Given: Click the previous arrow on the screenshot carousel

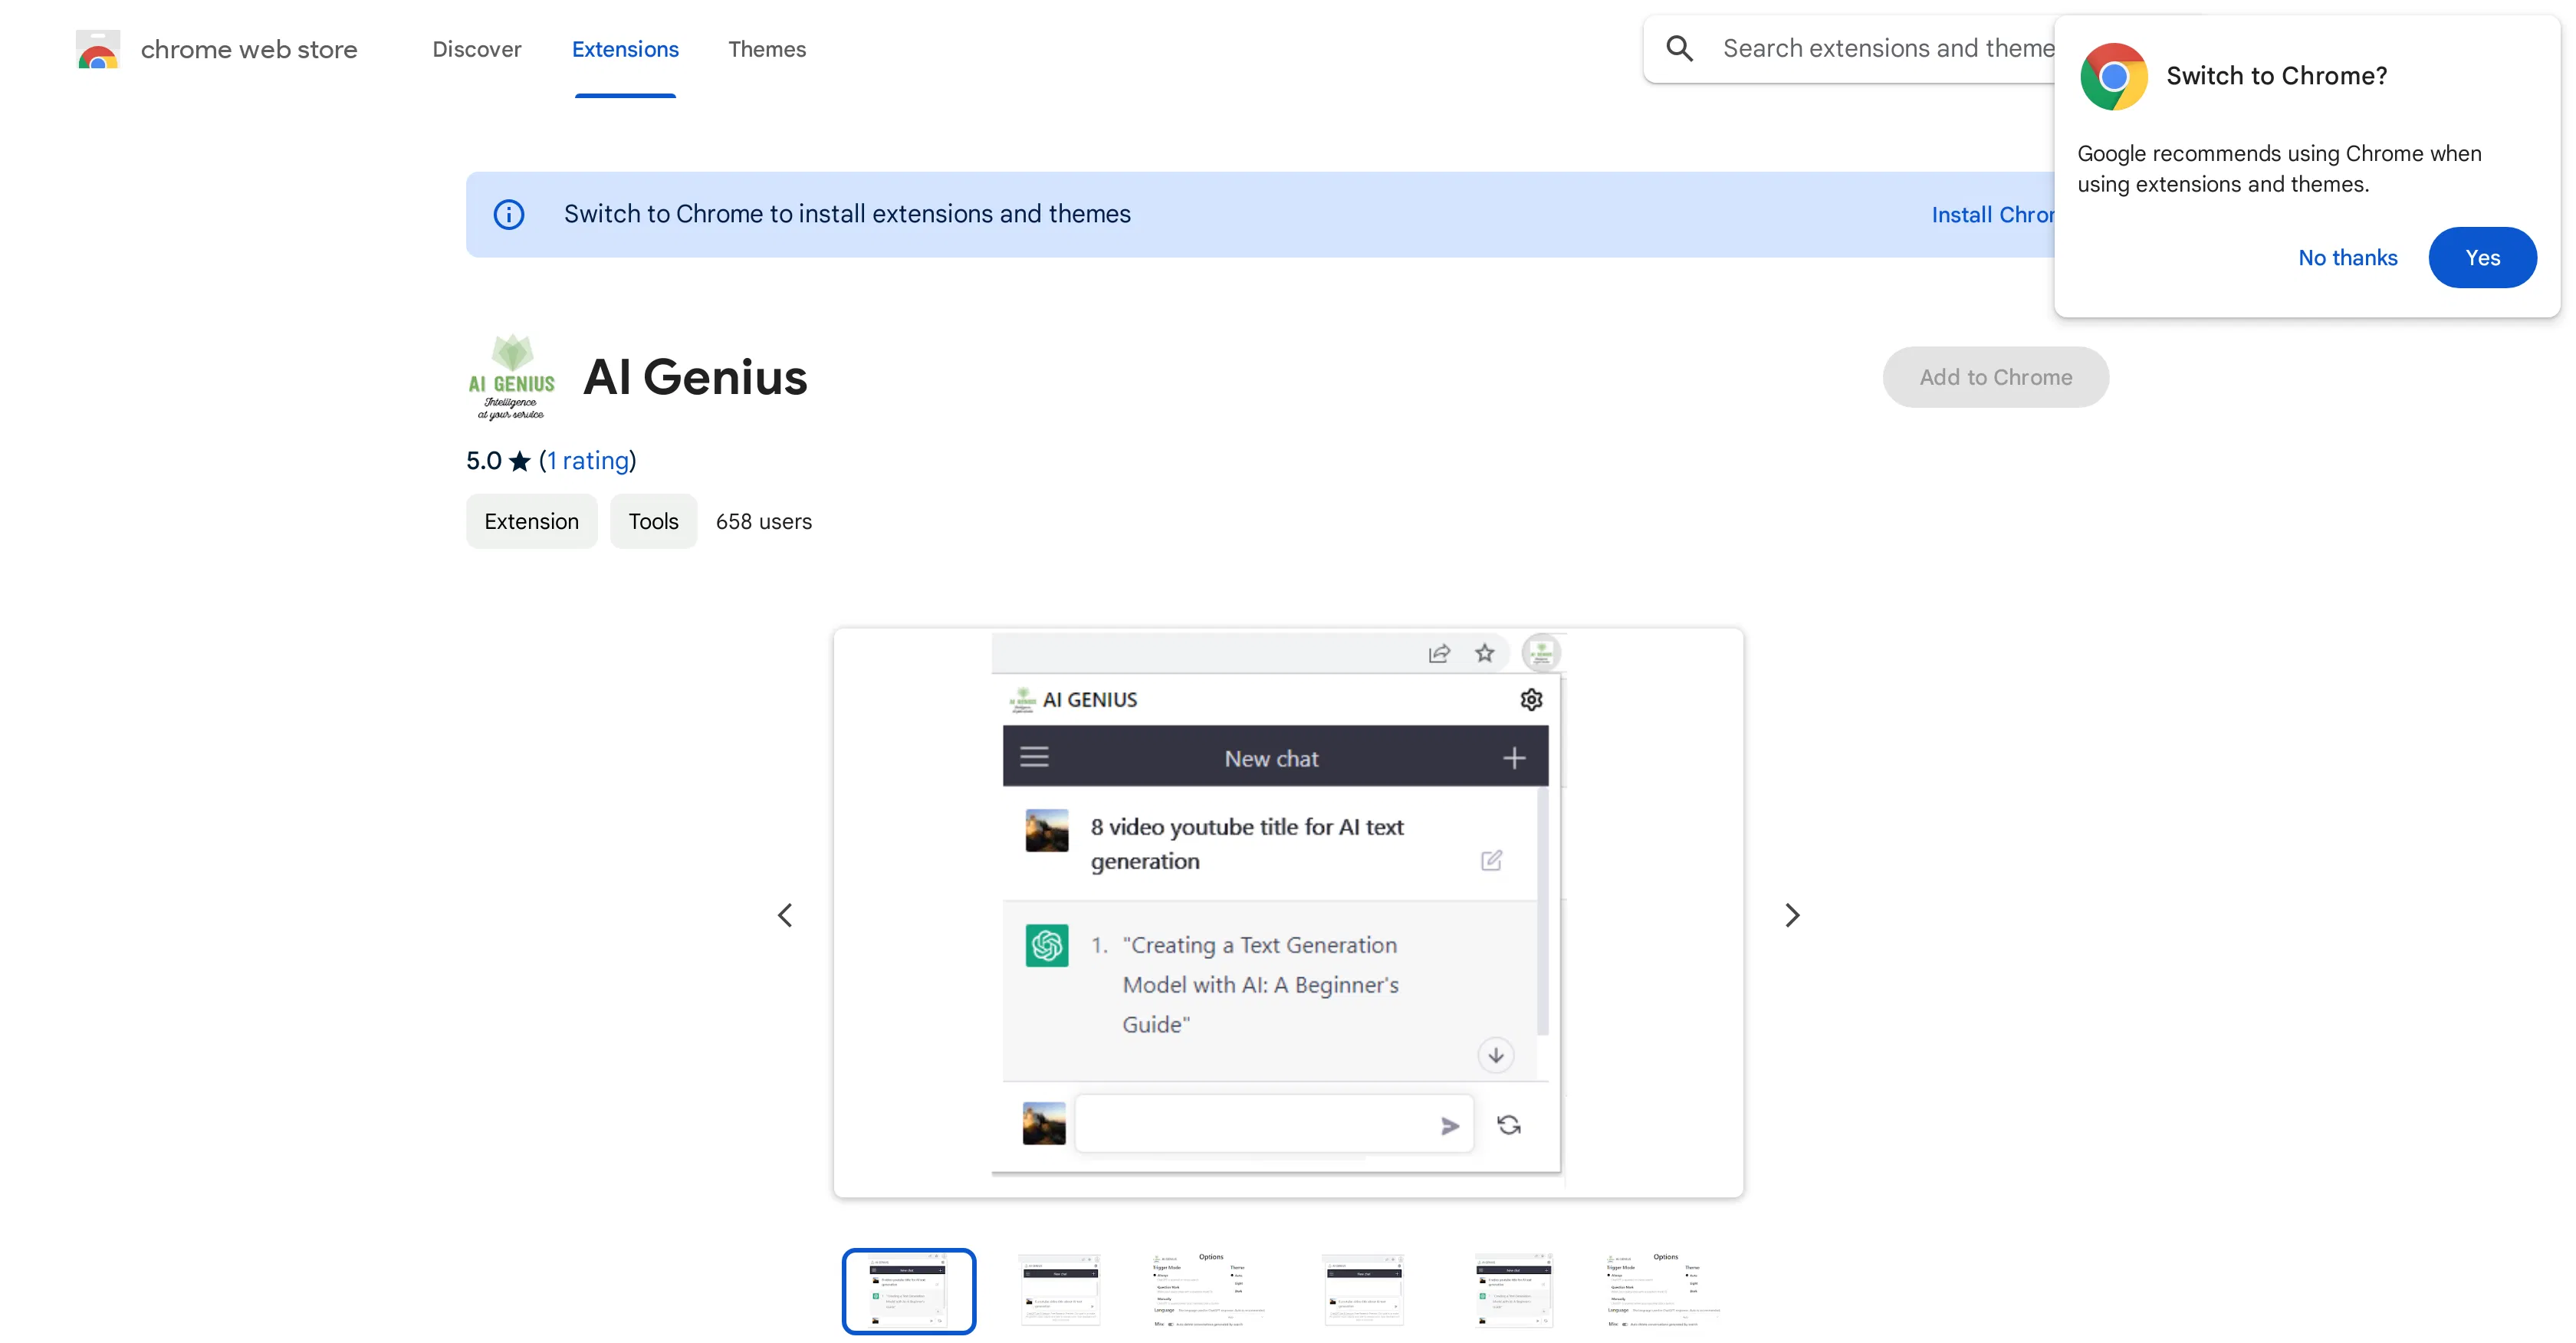Looking at the screenshot, I should (x=786, y=914).
